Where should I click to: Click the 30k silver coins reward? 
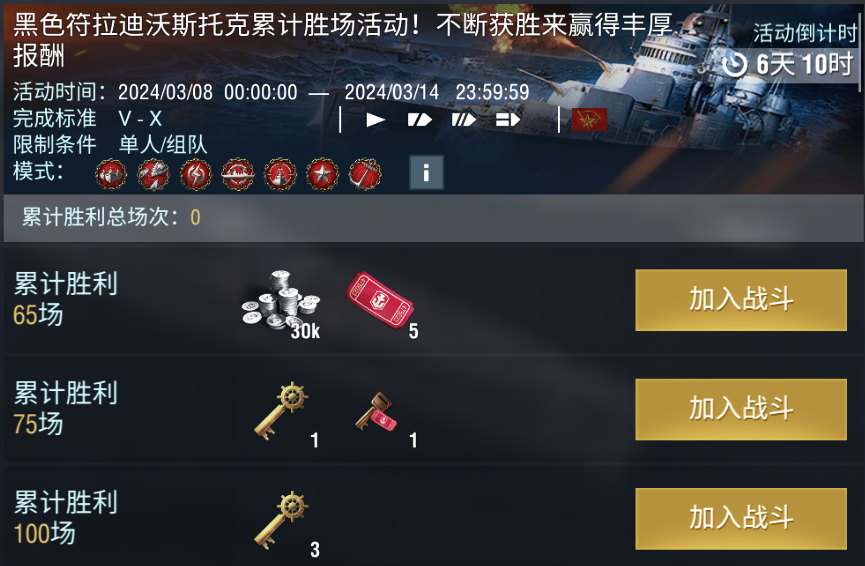click(281, 303)
